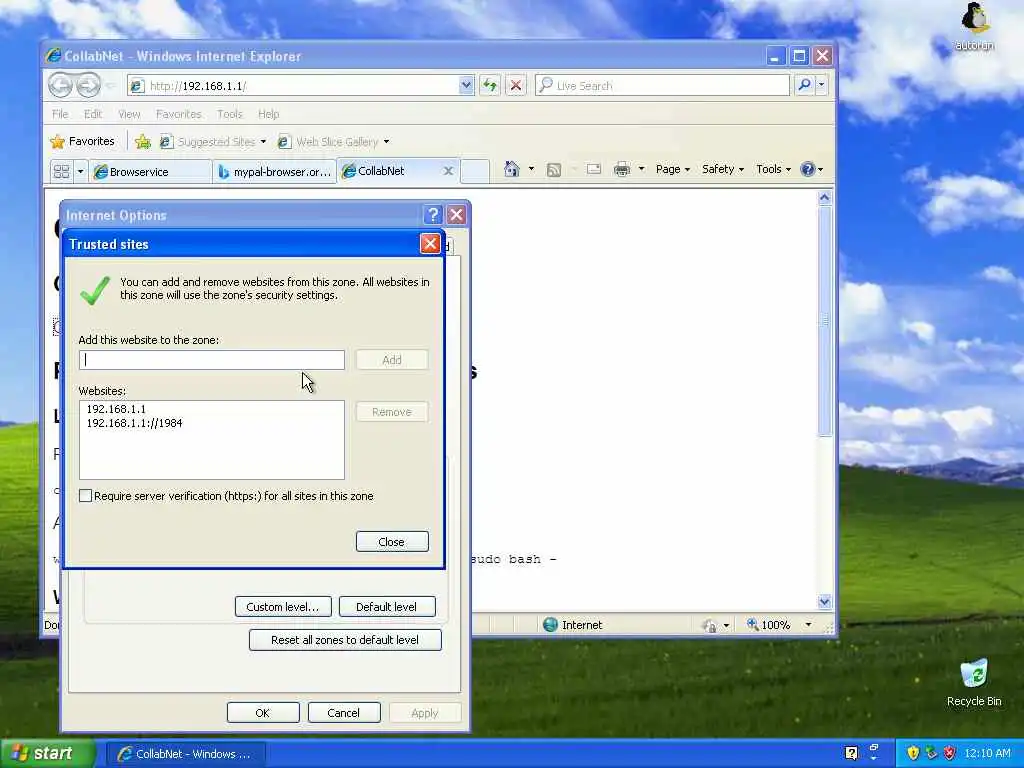Open Home button dropdown arrow
The height and width of the screenshot is (768, 1024).
[x=531, y=169]
